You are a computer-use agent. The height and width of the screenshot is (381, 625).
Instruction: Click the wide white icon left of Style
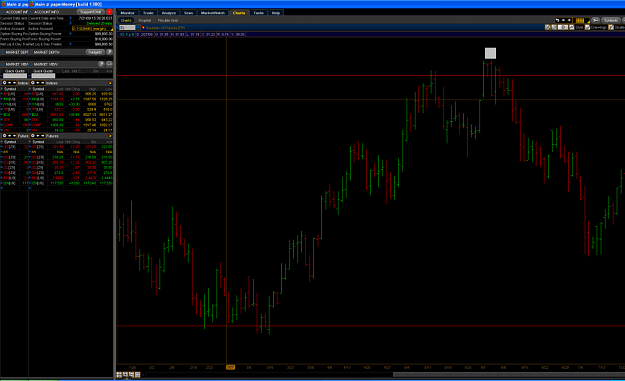(563, 27)
